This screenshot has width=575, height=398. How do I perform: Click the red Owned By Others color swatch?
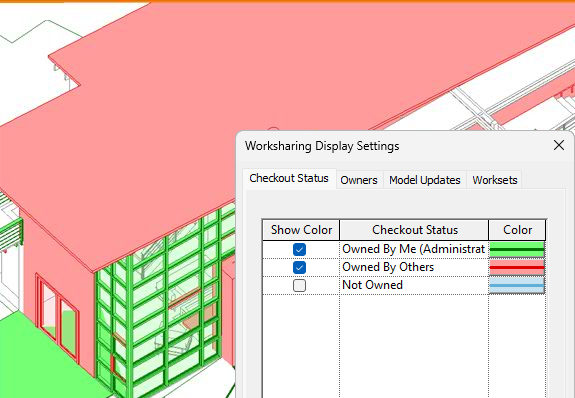click(x=517, y=267)
